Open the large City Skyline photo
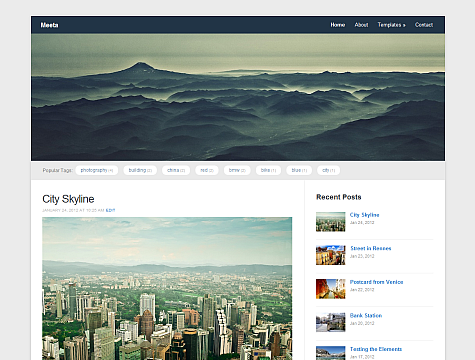The width and height of the screenshot is (475, 360). (167, 289)
